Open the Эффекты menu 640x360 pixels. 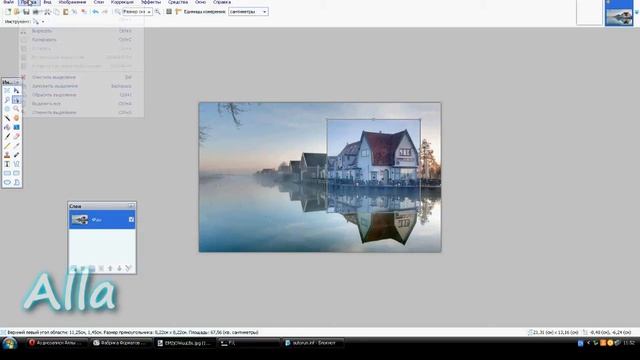(x=151, y=2)
